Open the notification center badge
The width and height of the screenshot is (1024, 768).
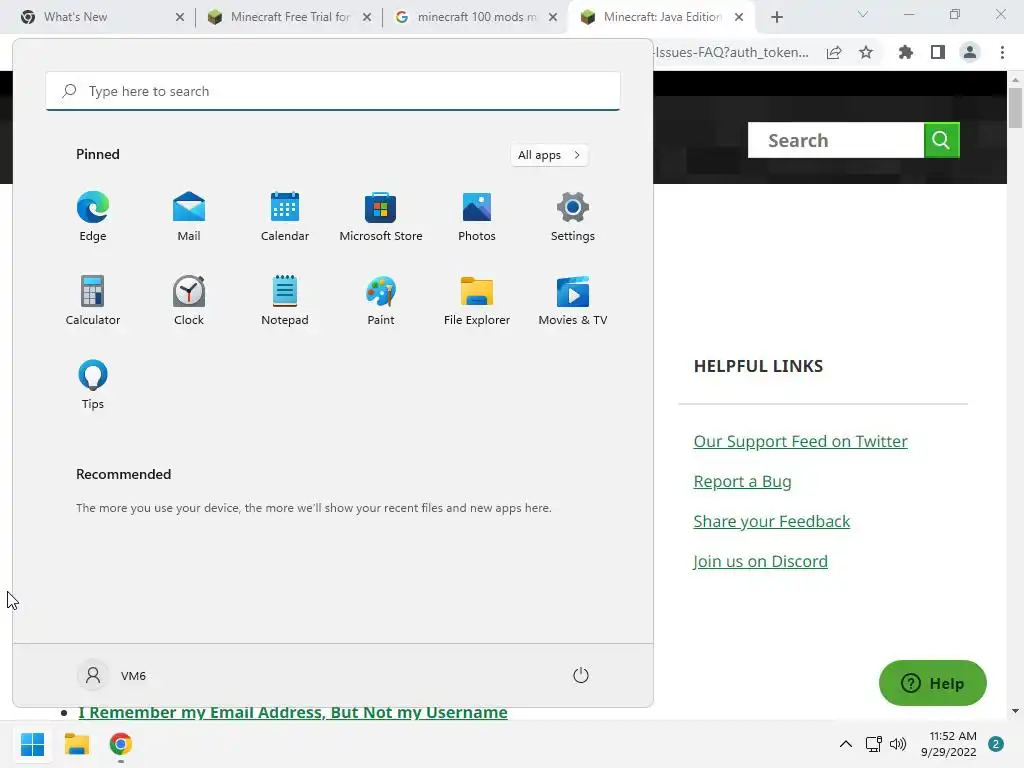pyautogui.click(x=996, y=744)
